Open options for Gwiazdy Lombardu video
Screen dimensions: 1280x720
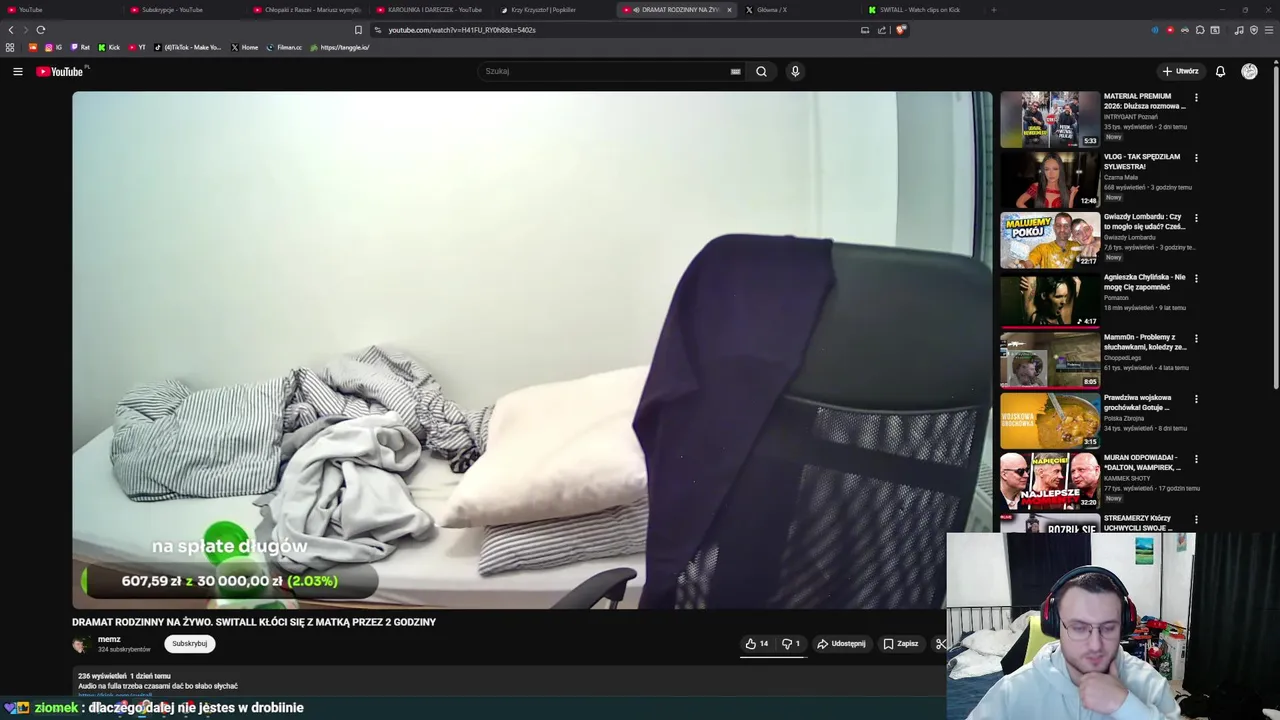1196,218
